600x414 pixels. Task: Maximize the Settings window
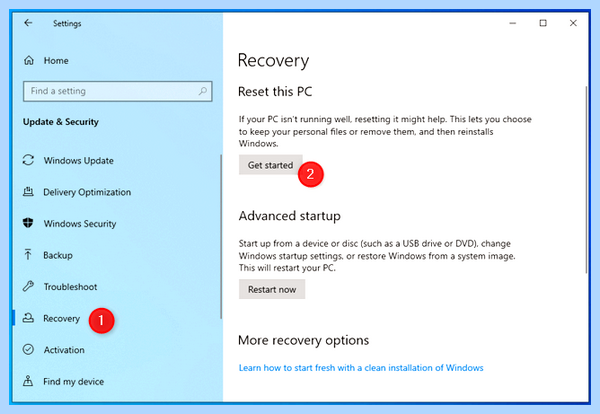[x=543, y=23]
